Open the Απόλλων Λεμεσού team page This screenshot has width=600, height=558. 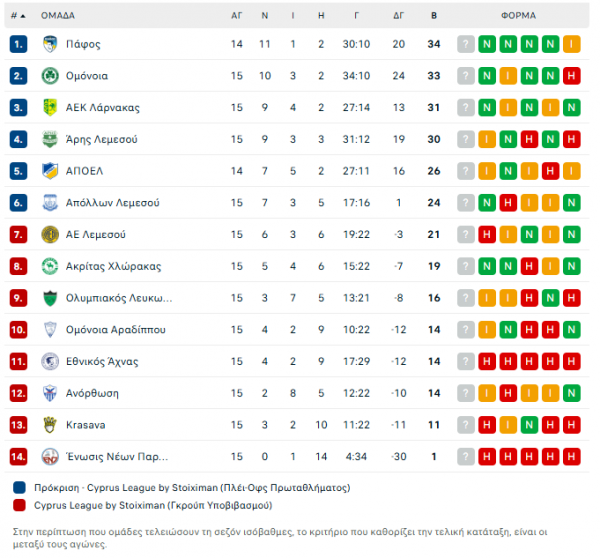tap(112, 203)
